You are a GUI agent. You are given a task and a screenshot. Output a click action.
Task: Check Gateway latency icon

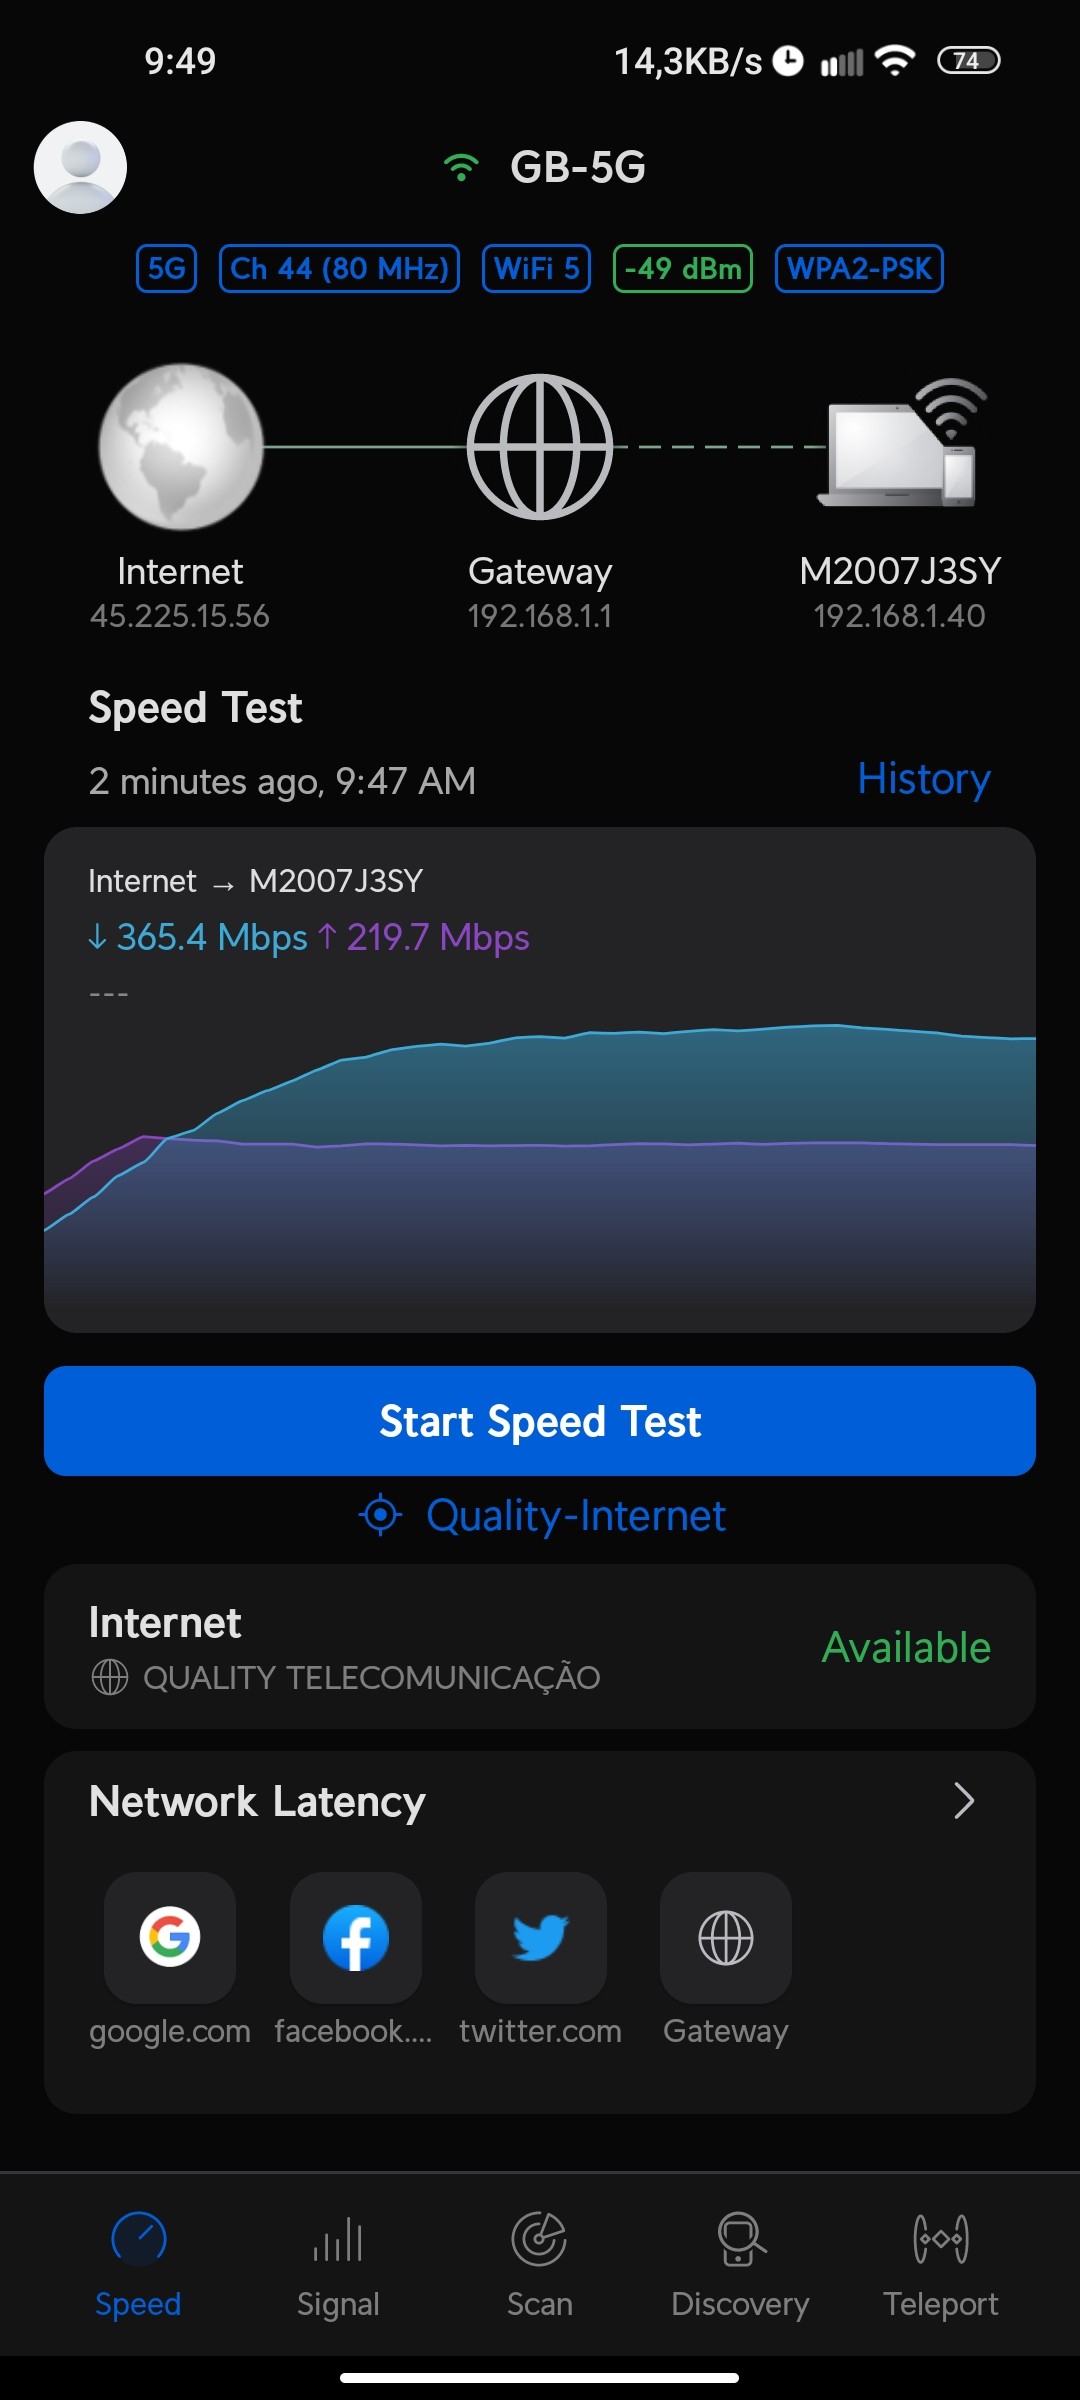pos(726,1937)
